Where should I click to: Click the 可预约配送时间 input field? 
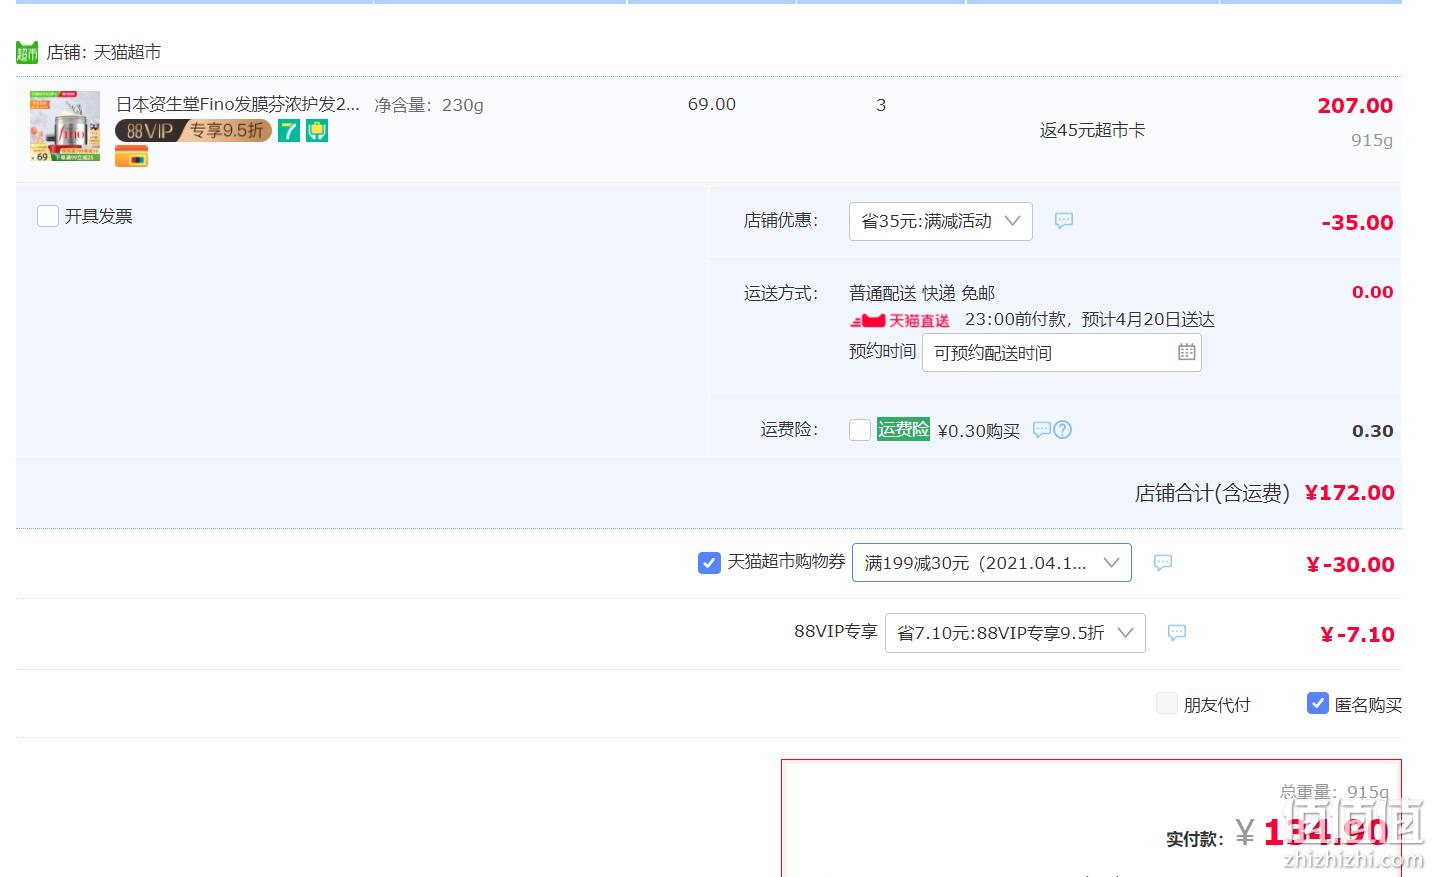[x=1061, y=353]
